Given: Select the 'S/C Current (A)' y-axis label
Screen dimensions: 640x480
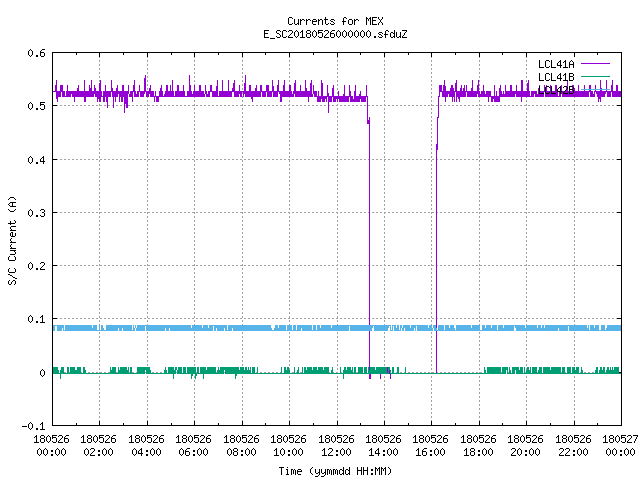Looking at the screenshot, I should [x=13, y=241].
